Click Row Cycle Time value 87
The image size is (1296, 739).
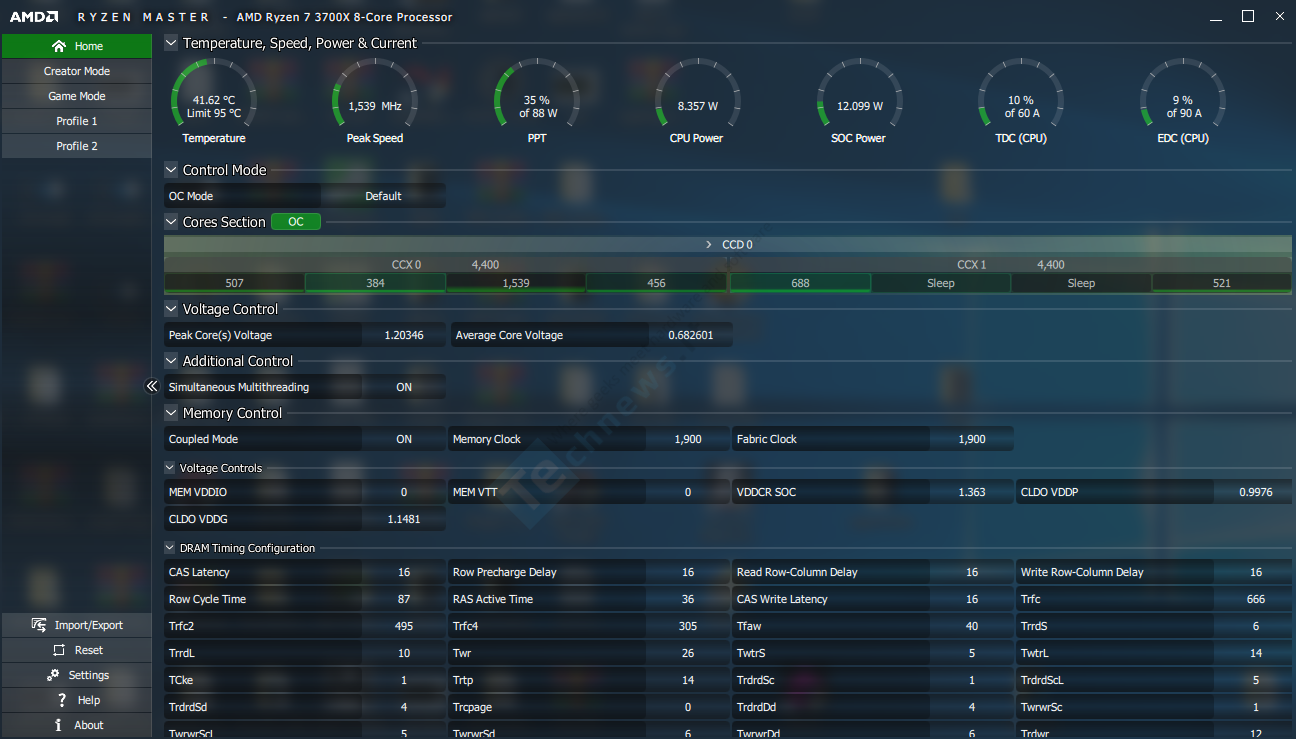(404, 599)
